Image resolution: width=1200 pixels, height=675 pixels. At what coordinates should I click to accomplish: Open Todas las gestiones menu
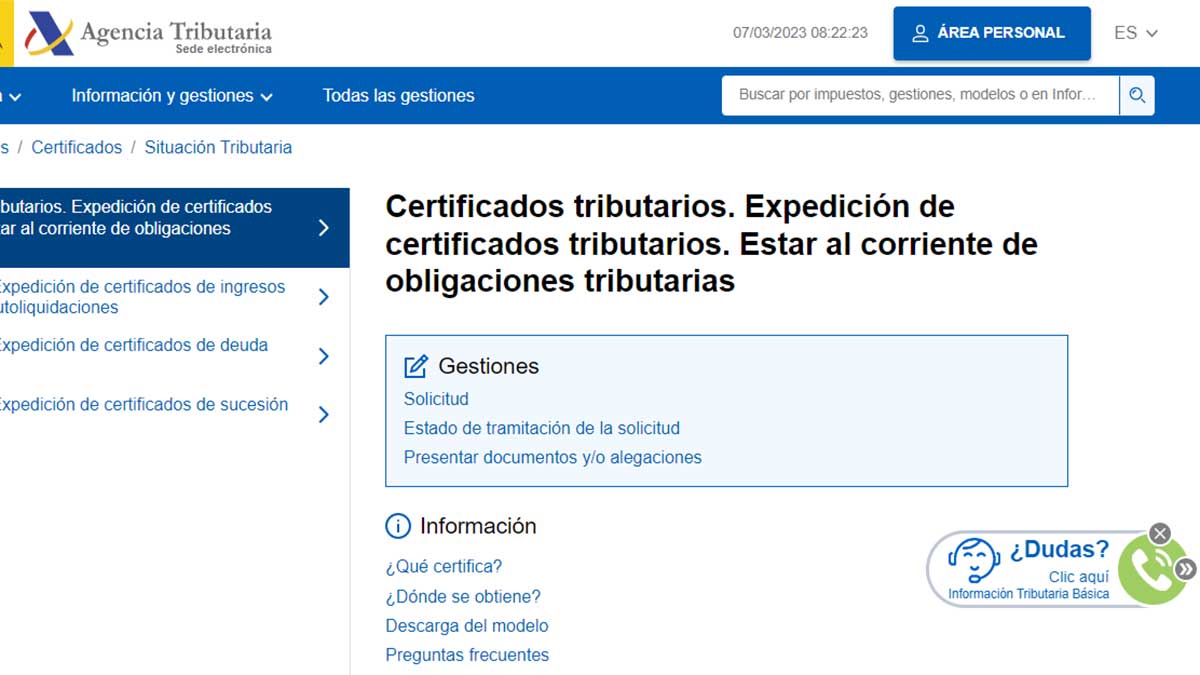point(398,96)
